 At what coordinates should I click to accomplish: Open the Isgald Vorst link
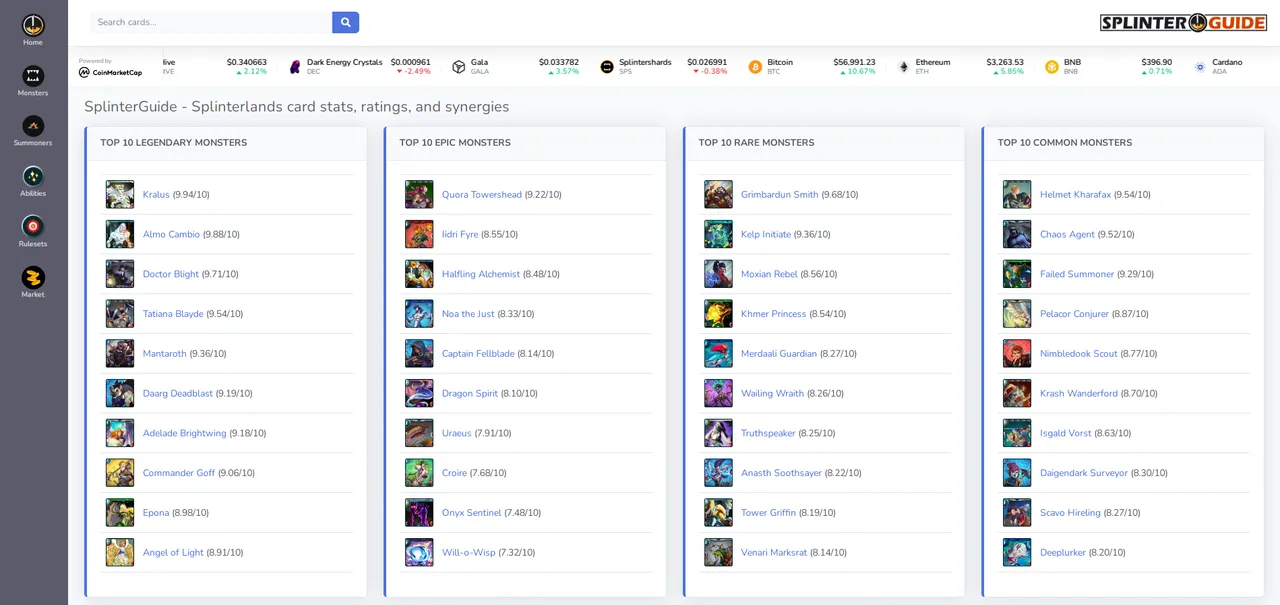click(x=1066, y=433)
